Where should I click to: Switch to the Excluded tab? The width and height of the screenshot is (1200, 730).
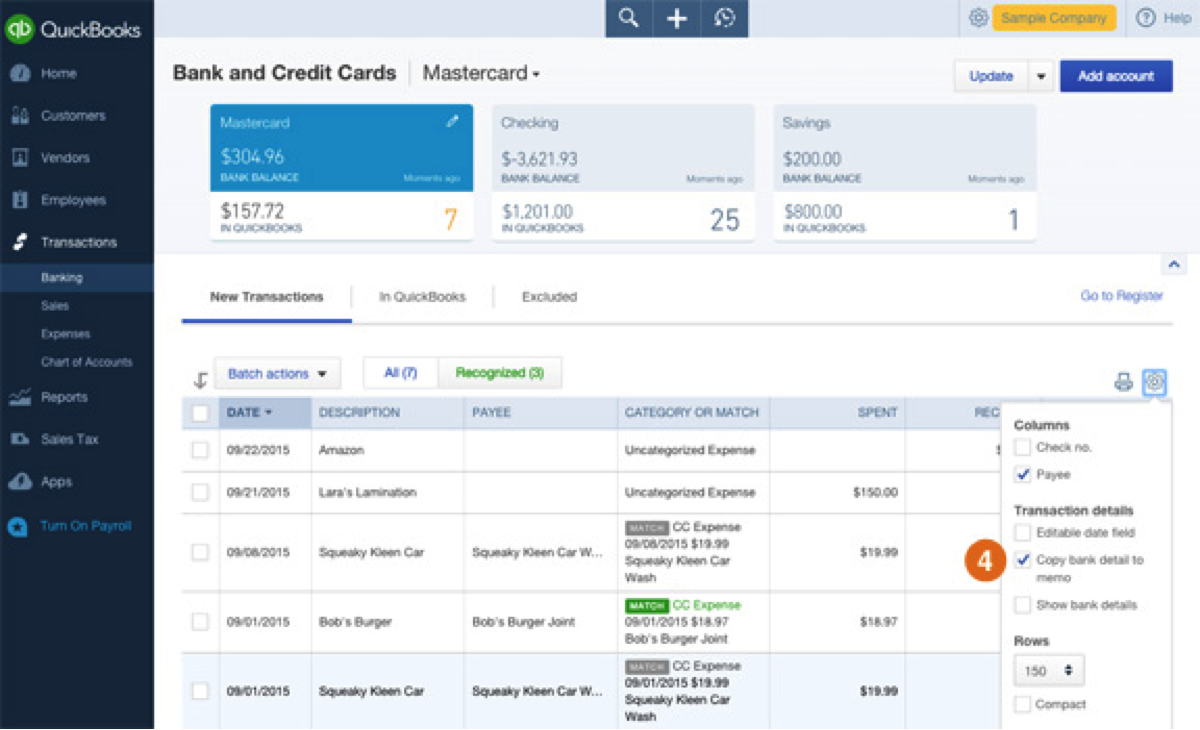point(549,297)
